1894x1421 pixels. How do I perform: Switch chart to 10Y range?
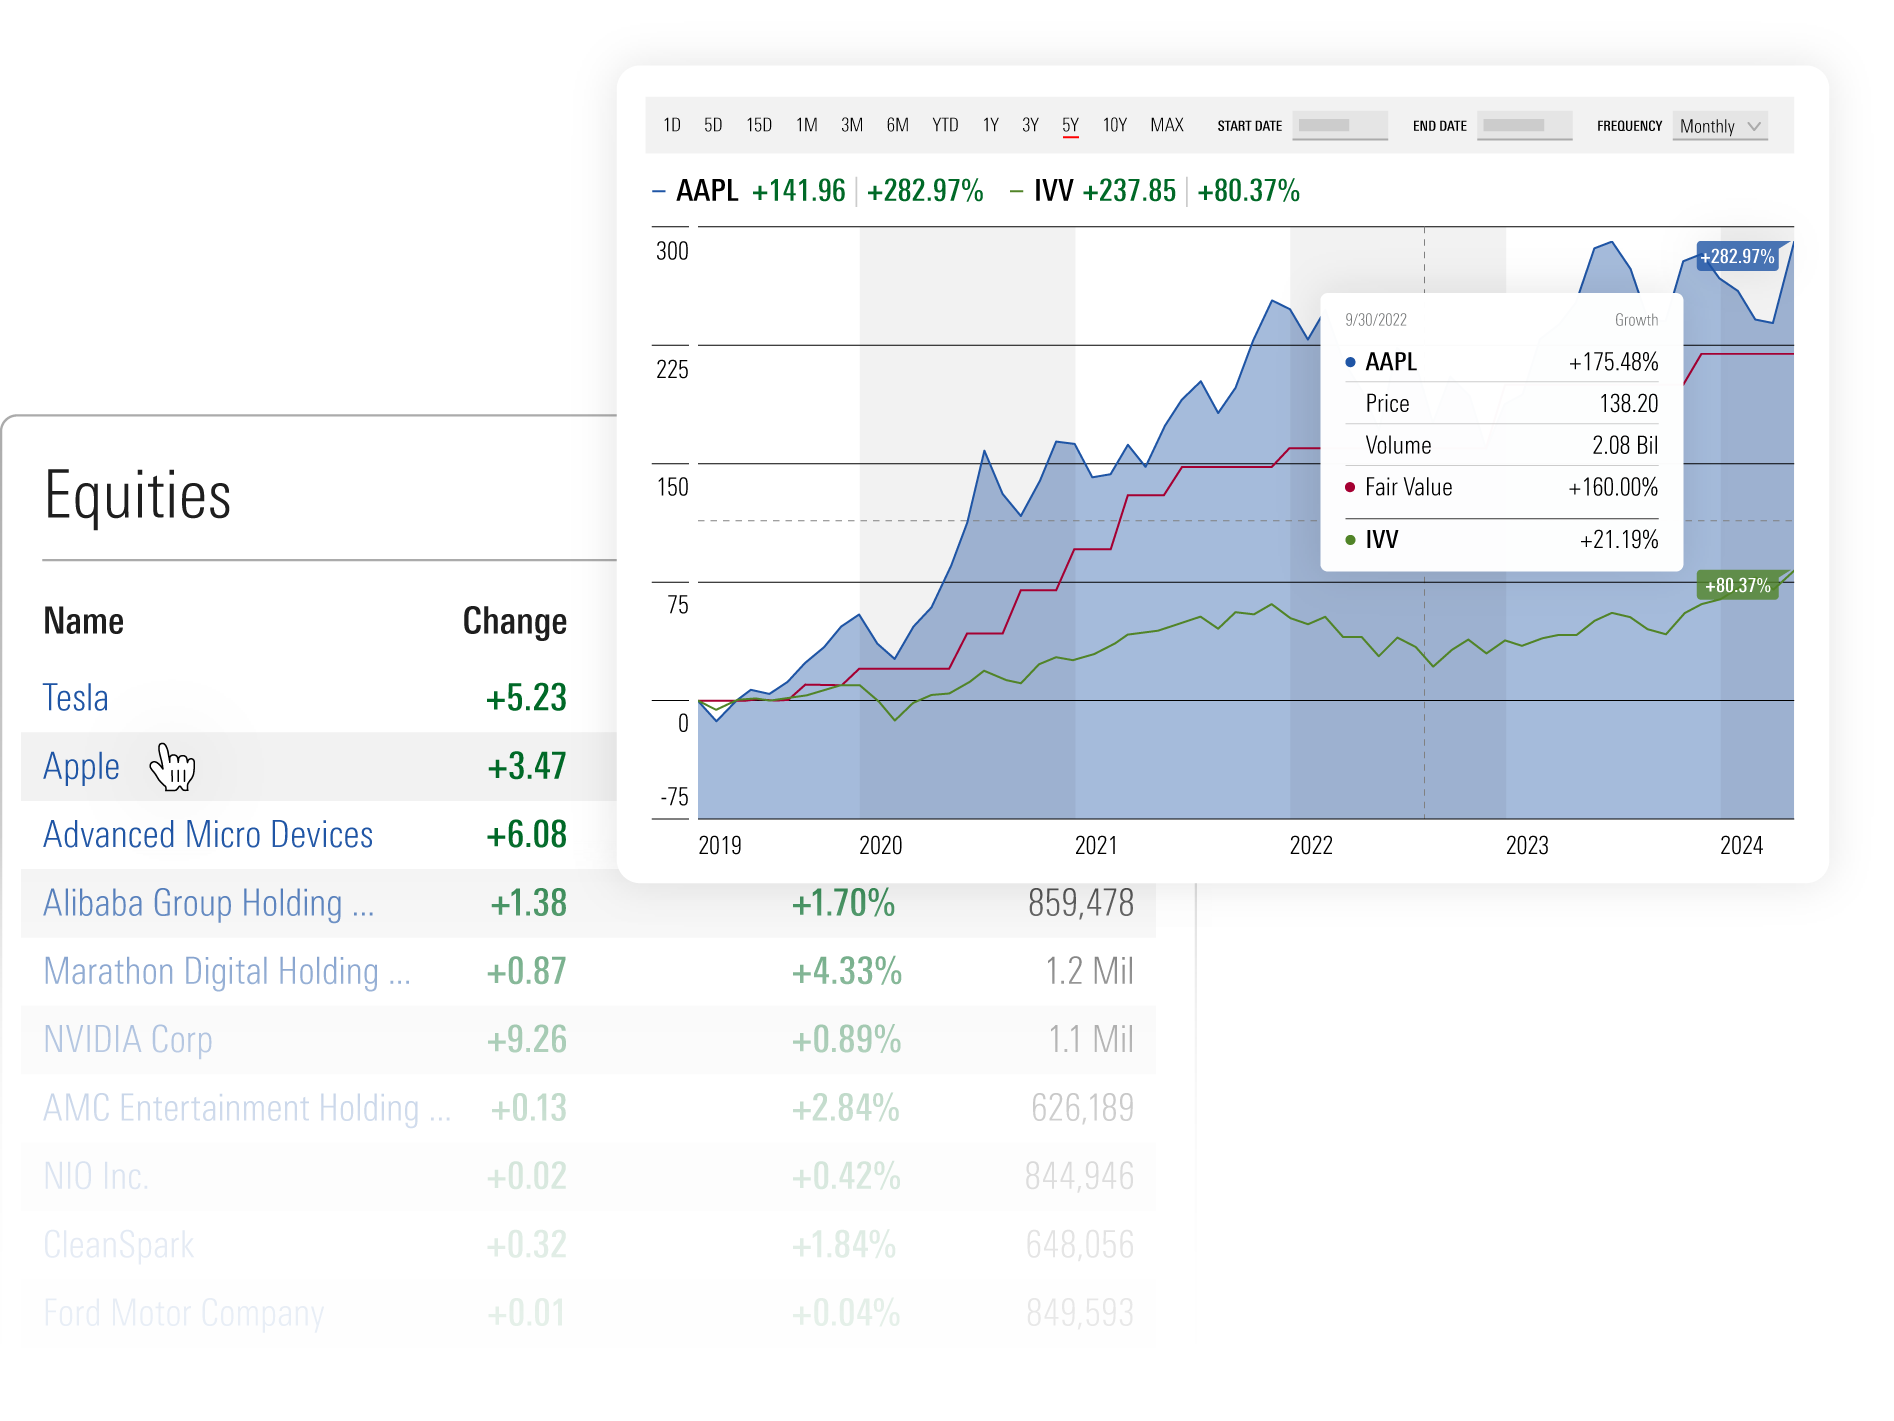1114,125
